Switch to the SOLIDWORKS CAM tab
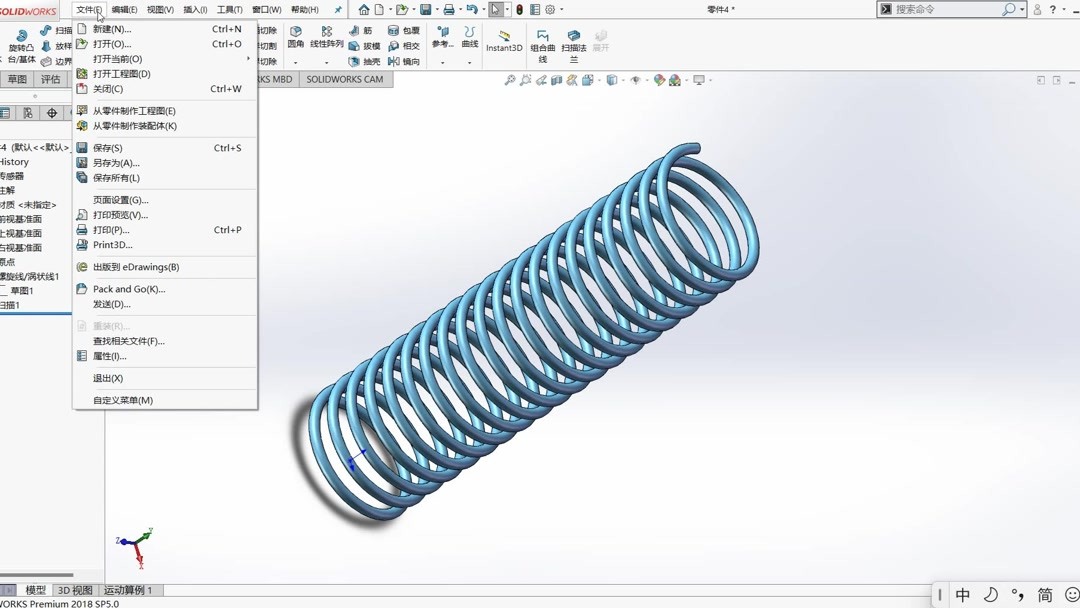Image resolution: width=1080 pixels, height=608 pixels. click(x=345, y=79)
